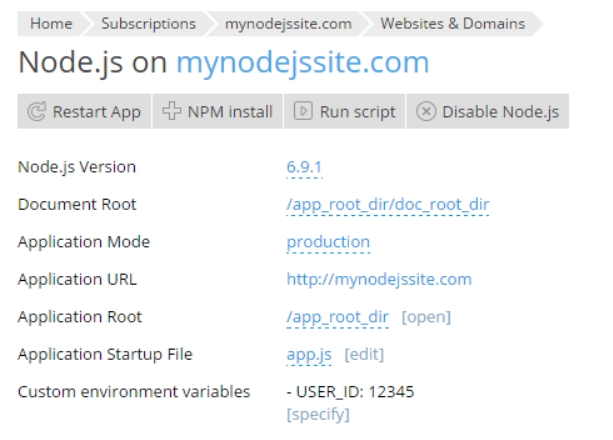This screenshot has height=440, width=613.
Task: Open Websites & Domains breadcrumb
Action: (451, 23)
